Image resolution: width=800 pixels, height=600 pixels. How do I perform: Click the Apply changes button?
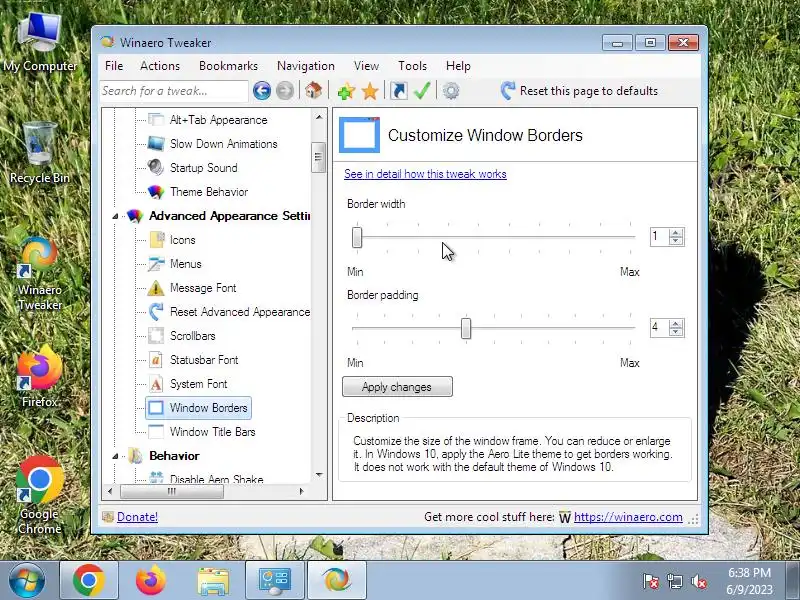point(397,387)
